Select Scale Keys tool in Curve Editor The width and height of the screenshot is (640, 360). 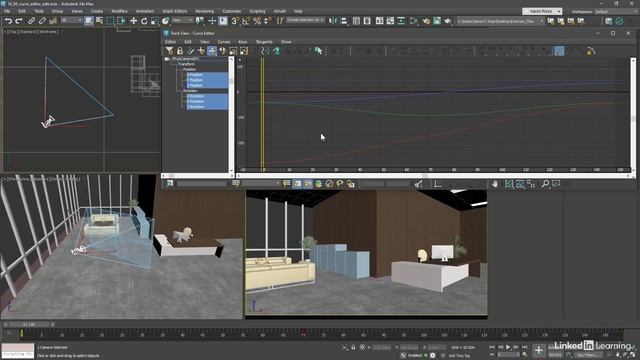[x=233, y=51]
